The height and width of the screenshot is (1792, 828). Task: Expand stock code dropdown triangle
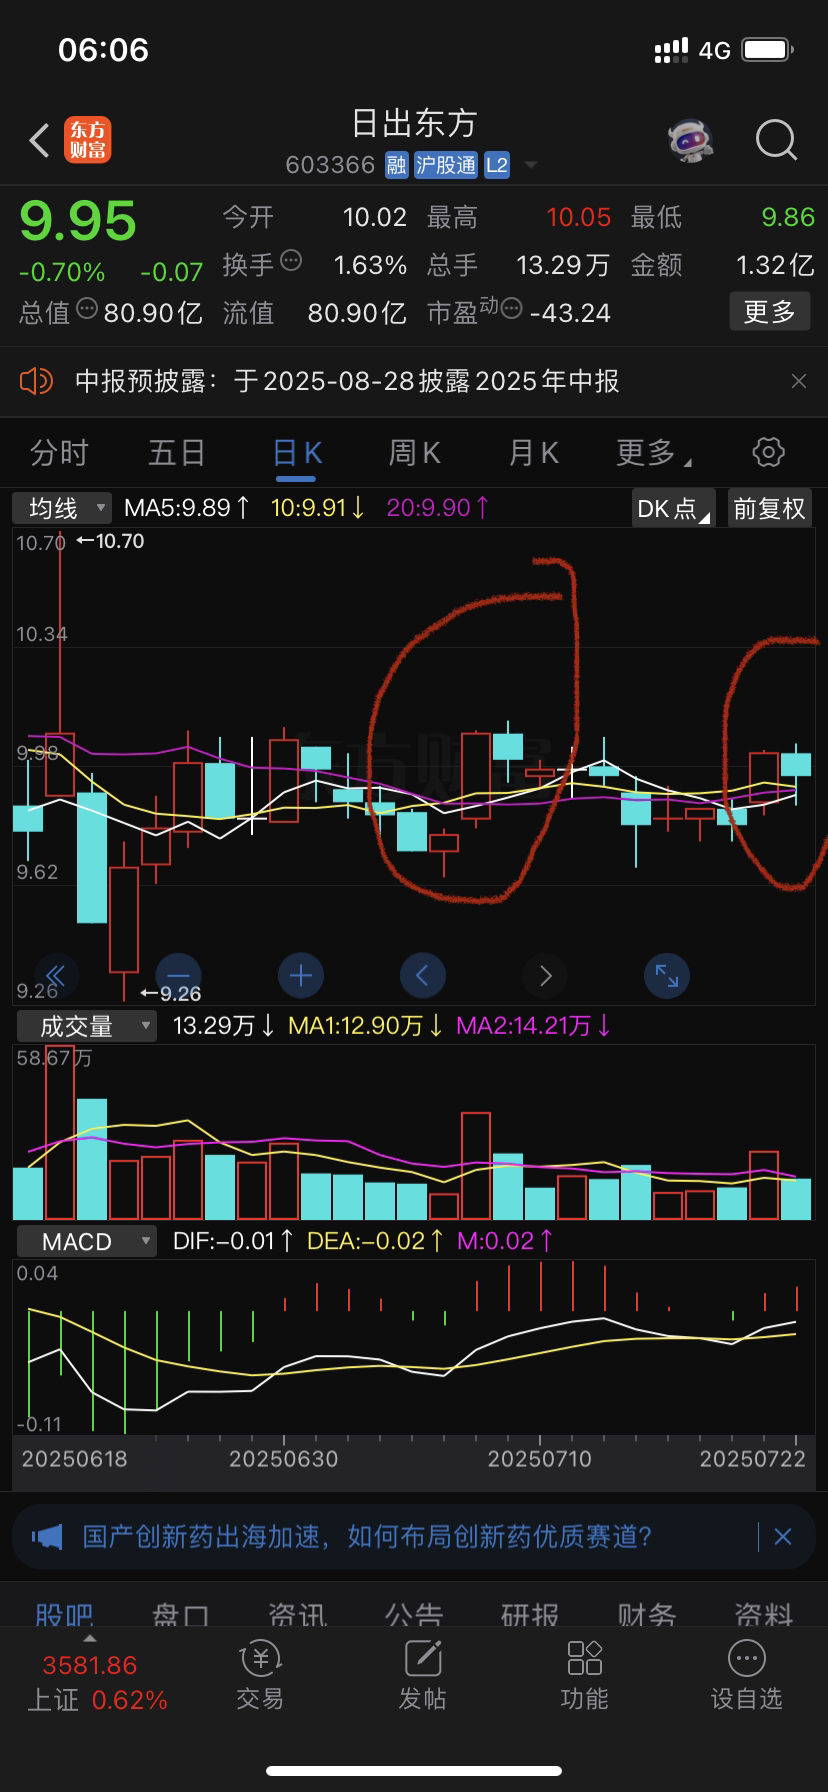click(x=531, y=165)
